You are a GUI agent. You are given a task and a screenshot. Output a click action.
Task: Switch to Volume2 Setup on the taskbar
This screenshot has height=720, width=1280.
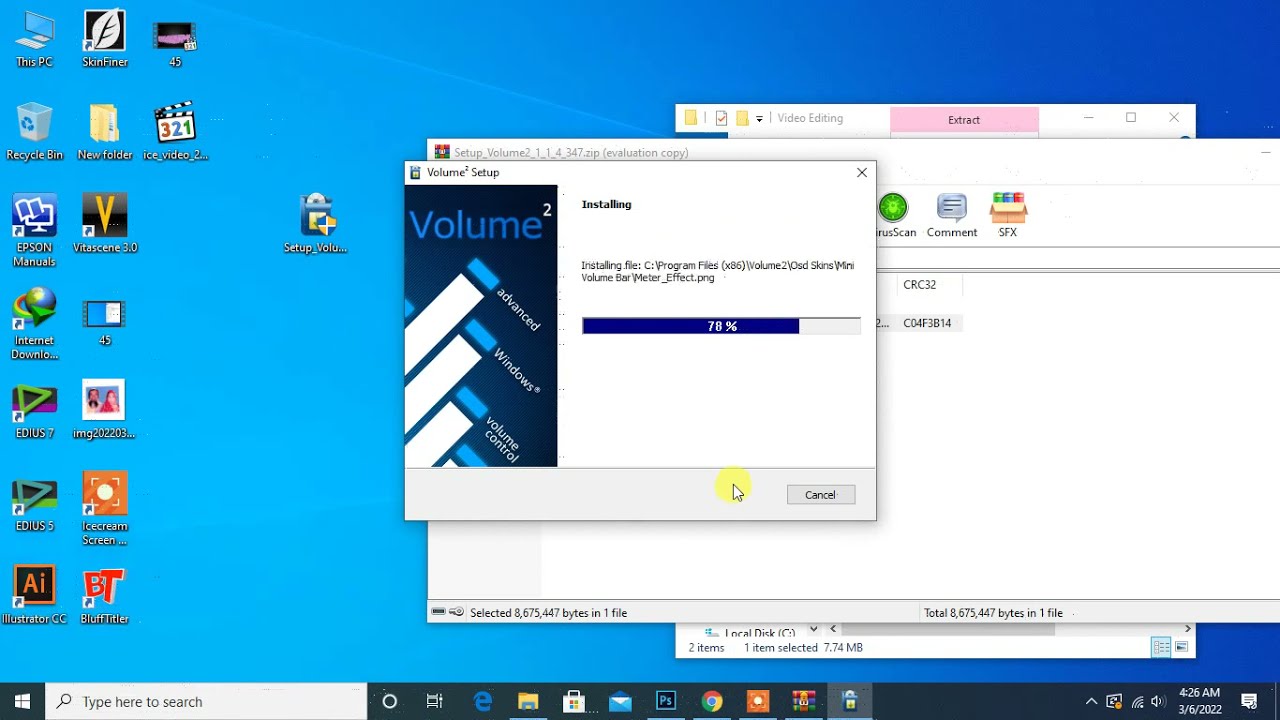(850, 701)
